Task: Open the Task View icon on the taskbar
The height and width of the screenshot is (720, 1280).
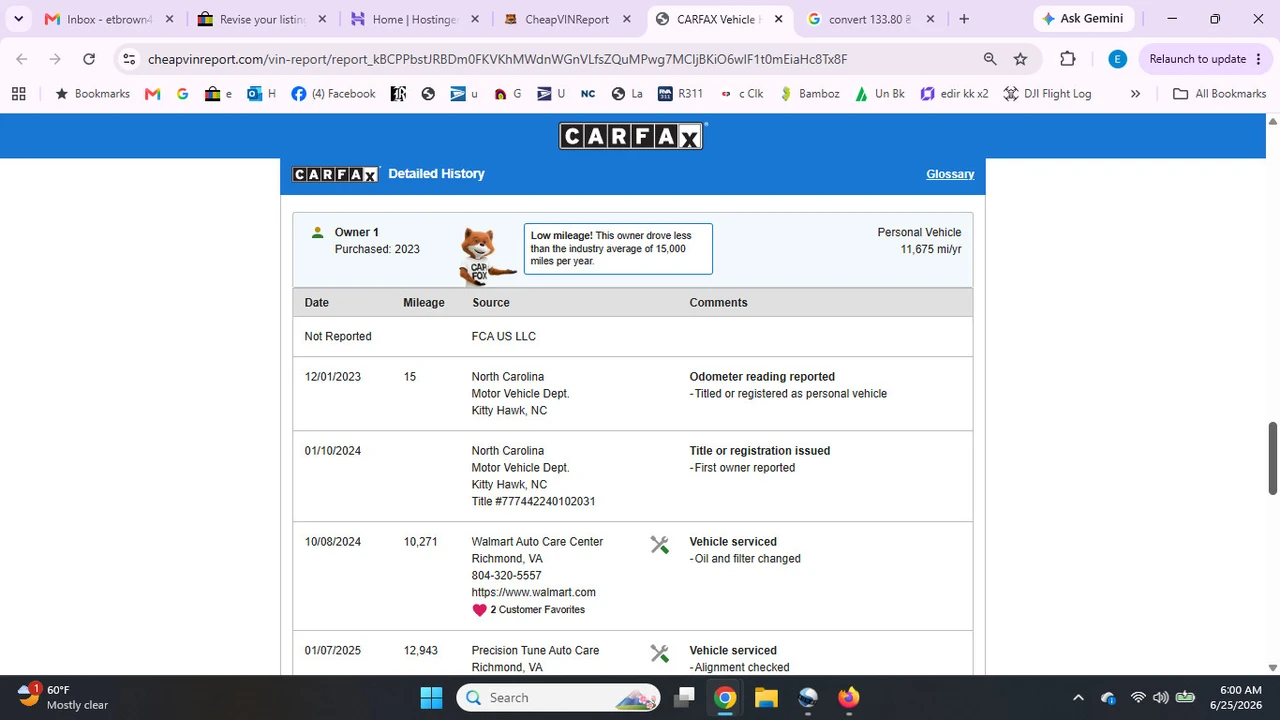Action: tap(685, 697)
